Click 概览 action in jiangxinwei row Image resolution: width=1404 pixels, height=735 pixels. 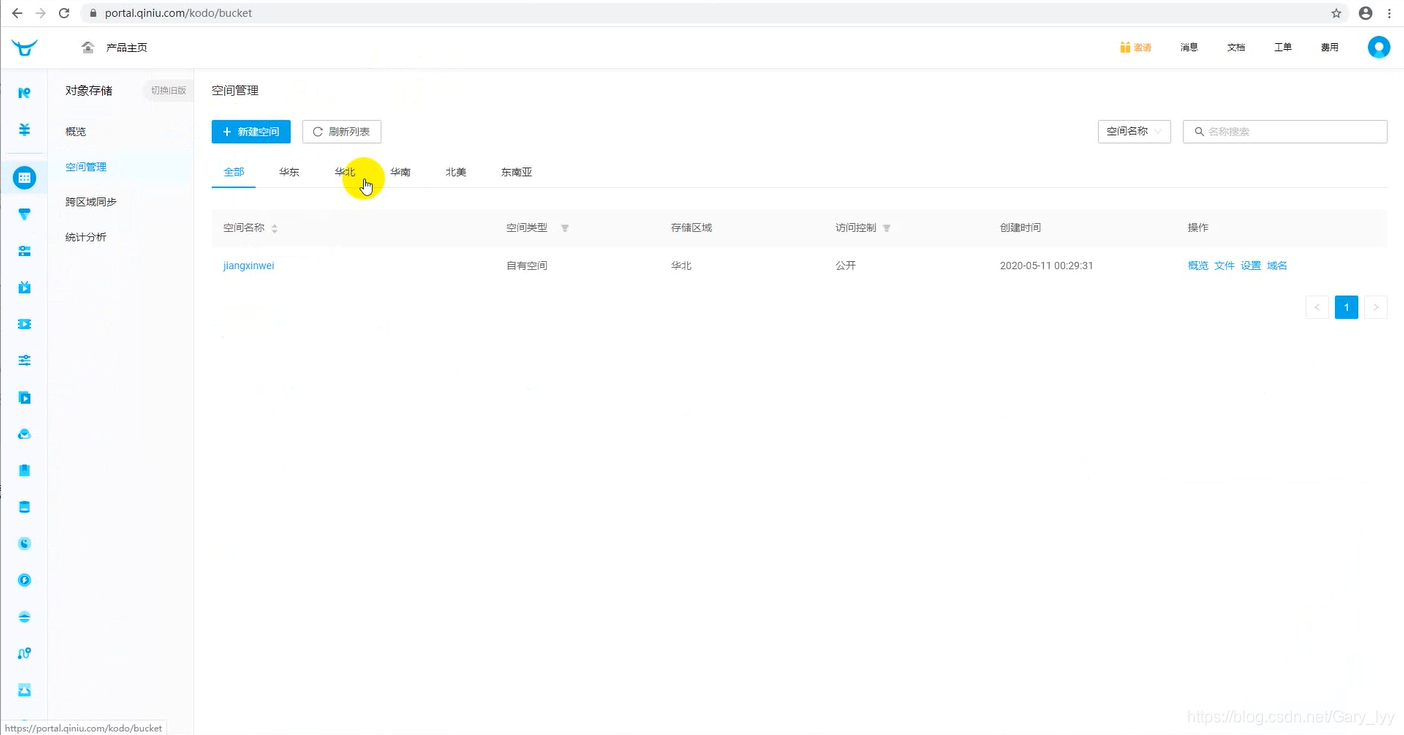[x=1198, y=266]
